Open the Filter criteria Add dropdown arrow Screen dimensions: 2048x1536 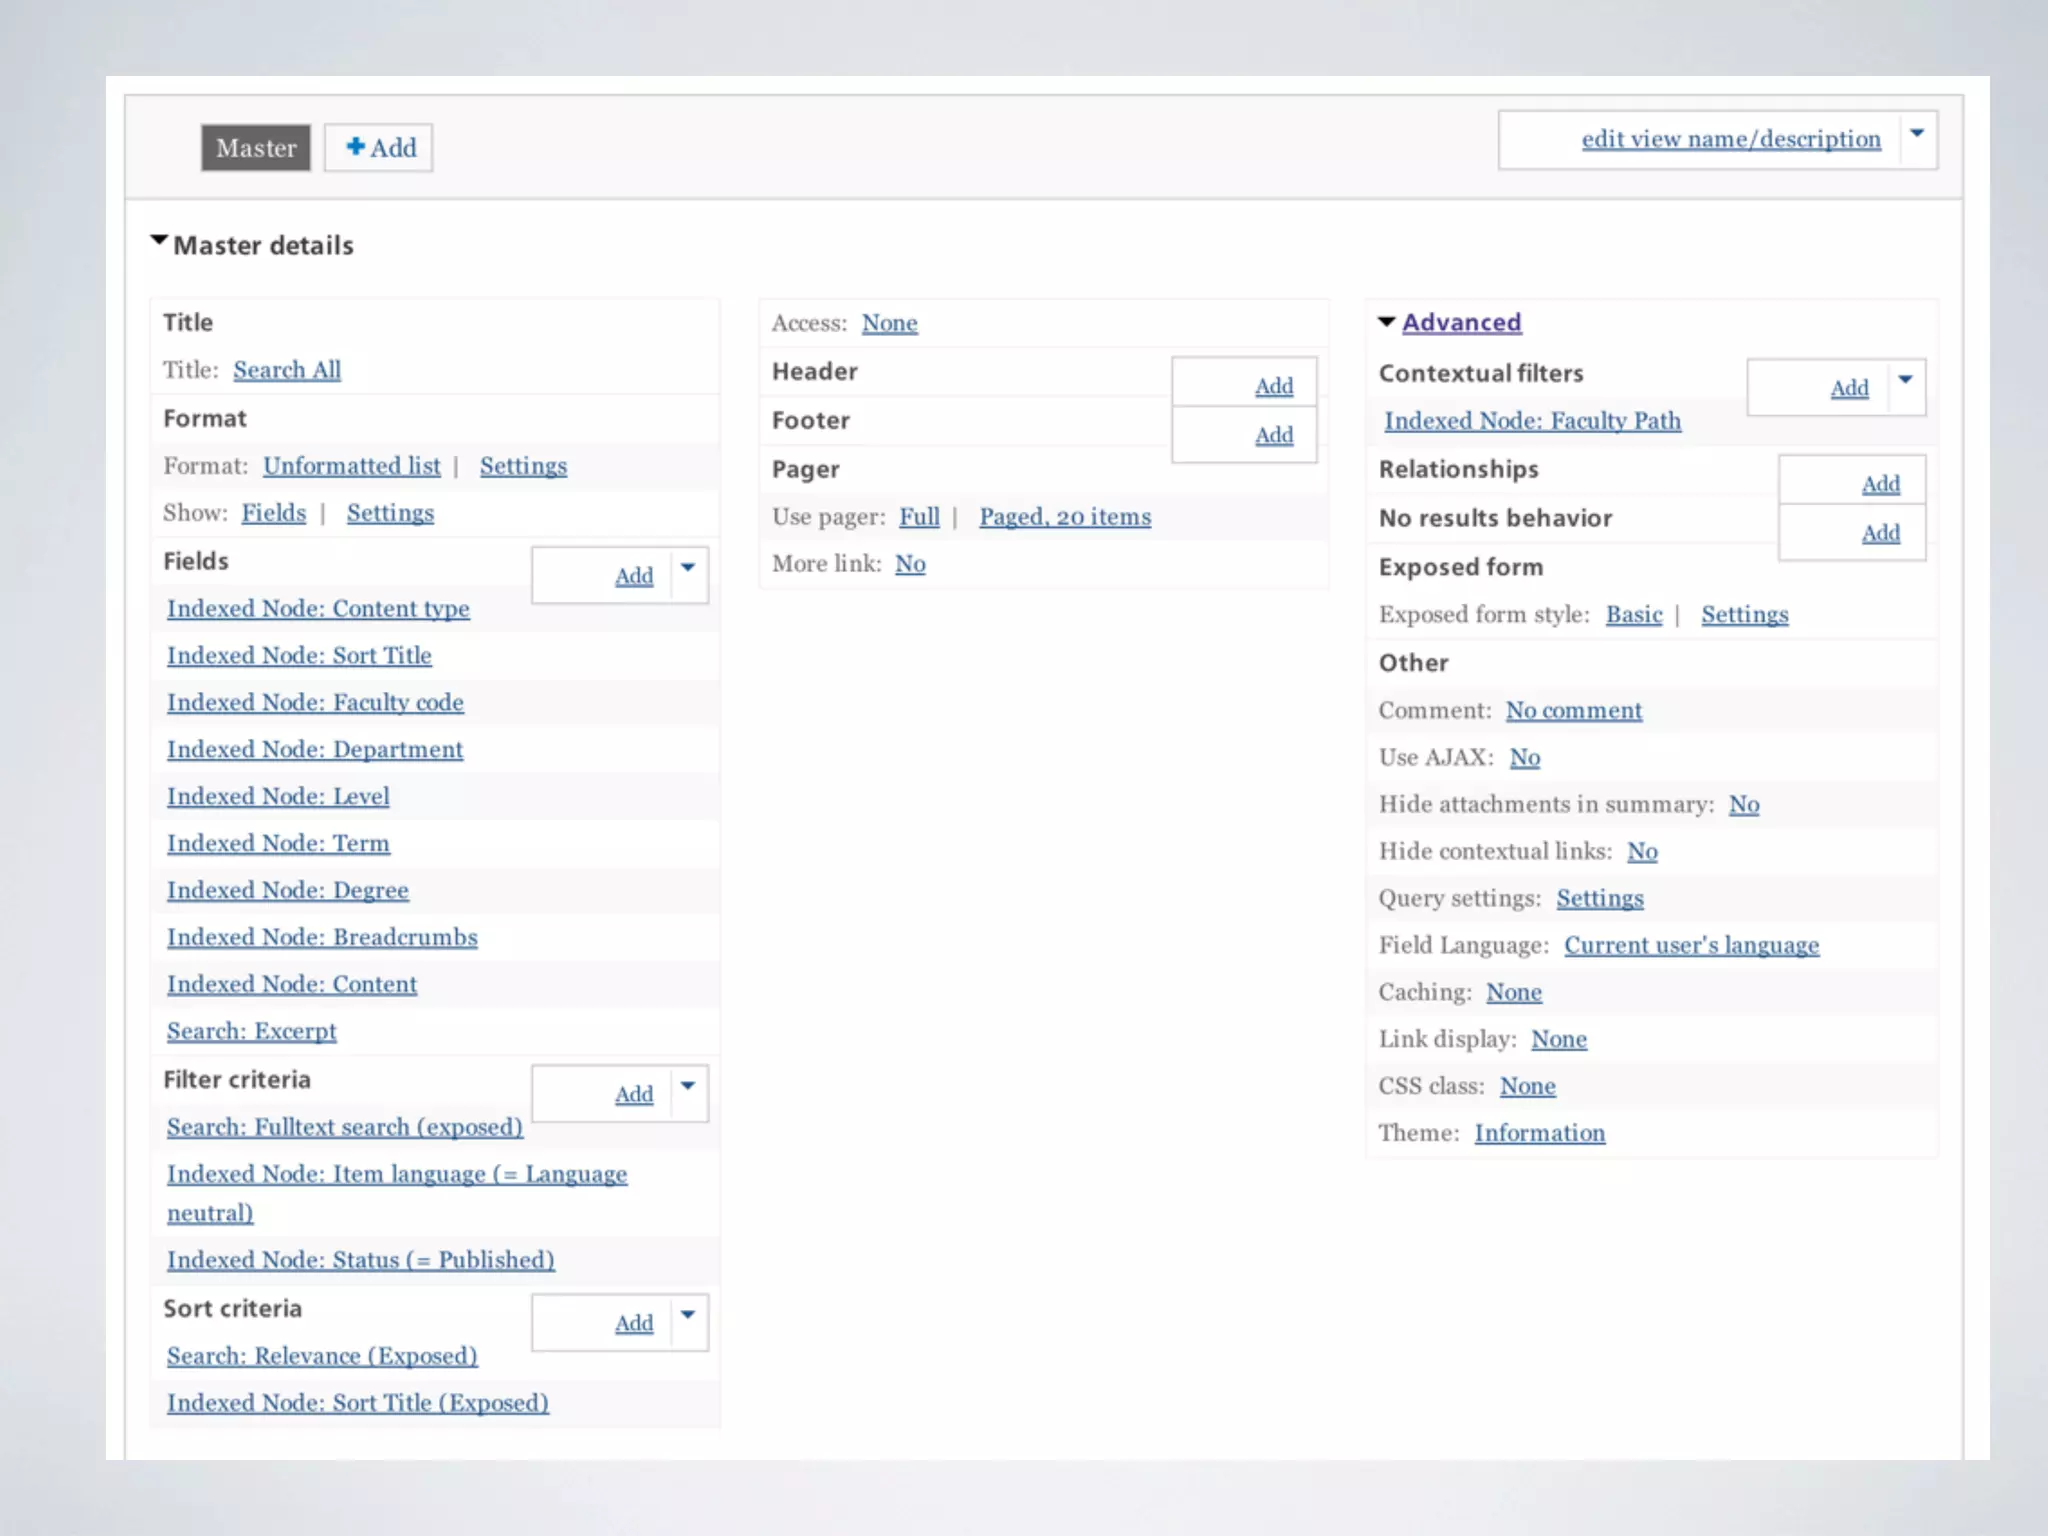pos(688,1087)
